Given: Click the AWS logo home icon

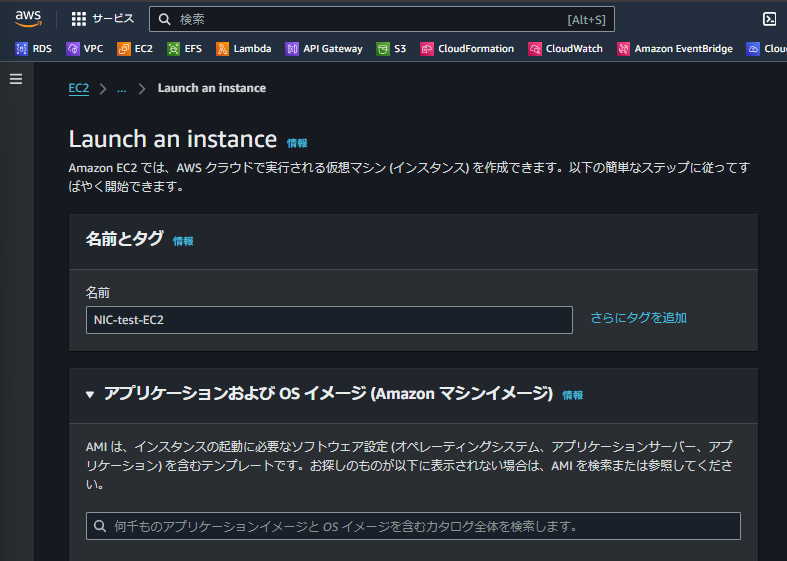Looking at the screenshot, I should (x=28, y=19).
